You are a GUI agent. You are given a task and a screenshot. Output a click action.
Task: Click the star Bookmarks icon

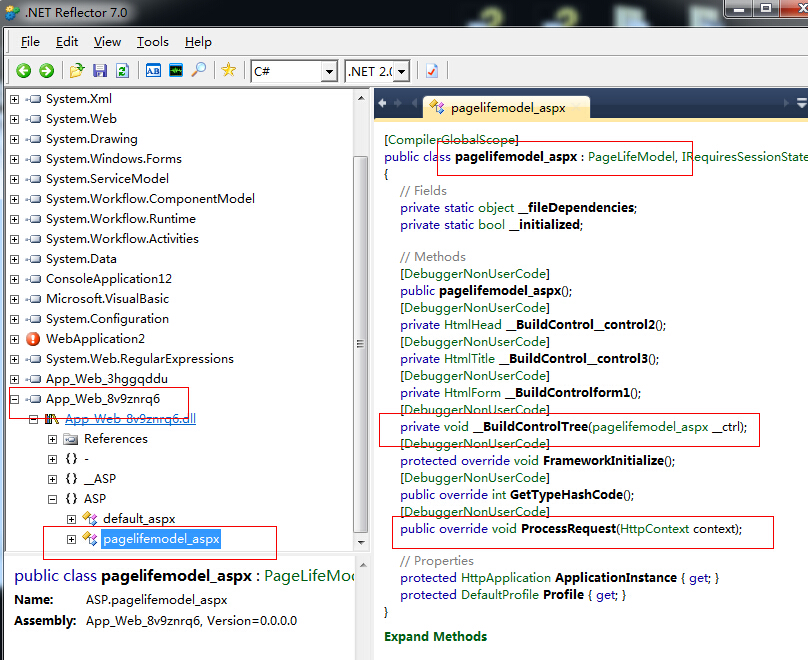tap(228, 70)
